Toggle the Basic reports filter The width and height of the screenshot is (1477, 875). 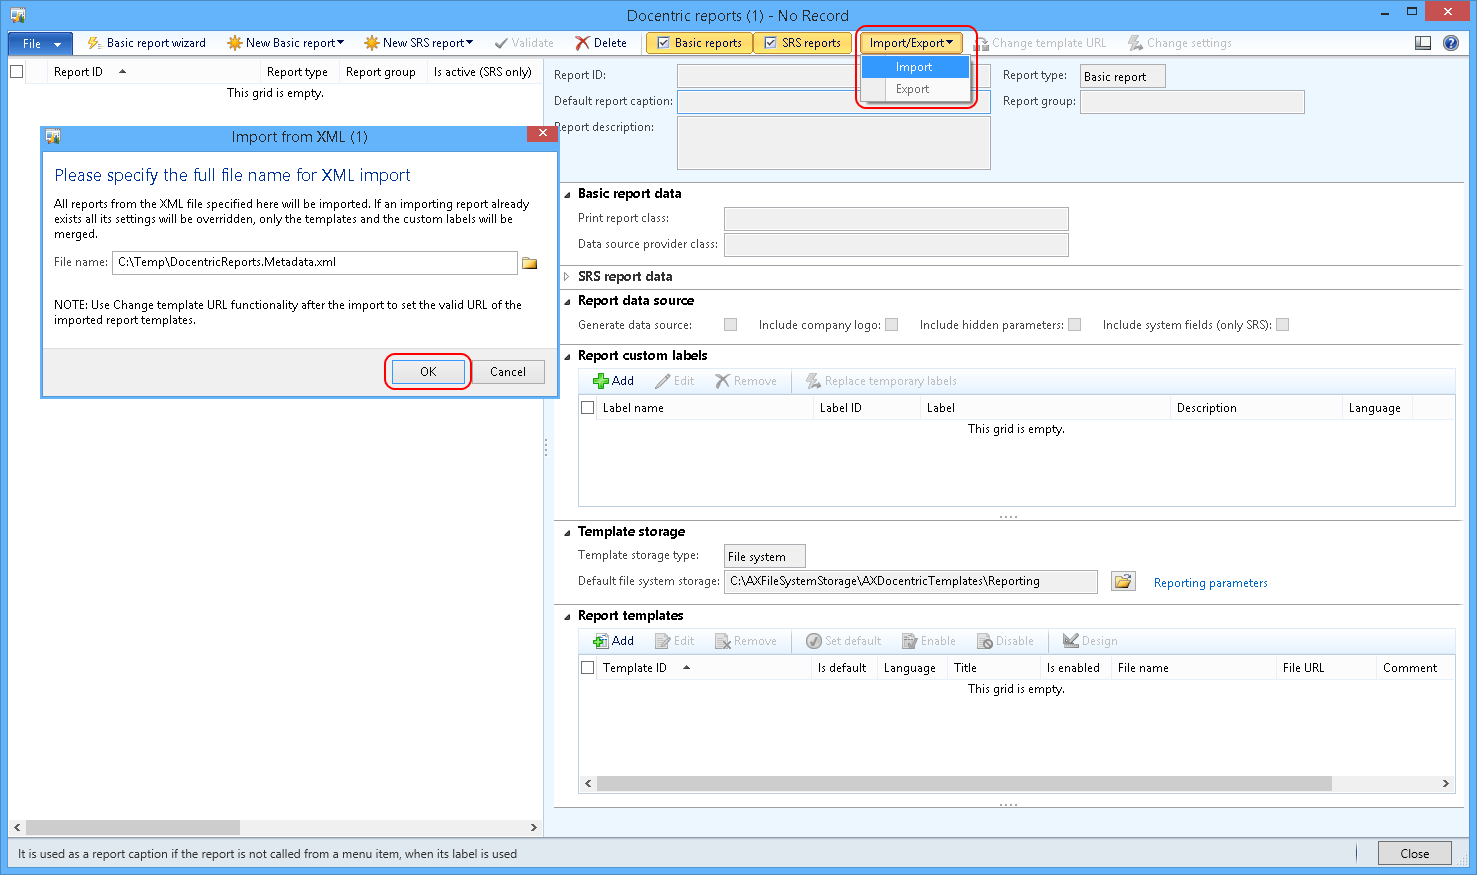698,43
